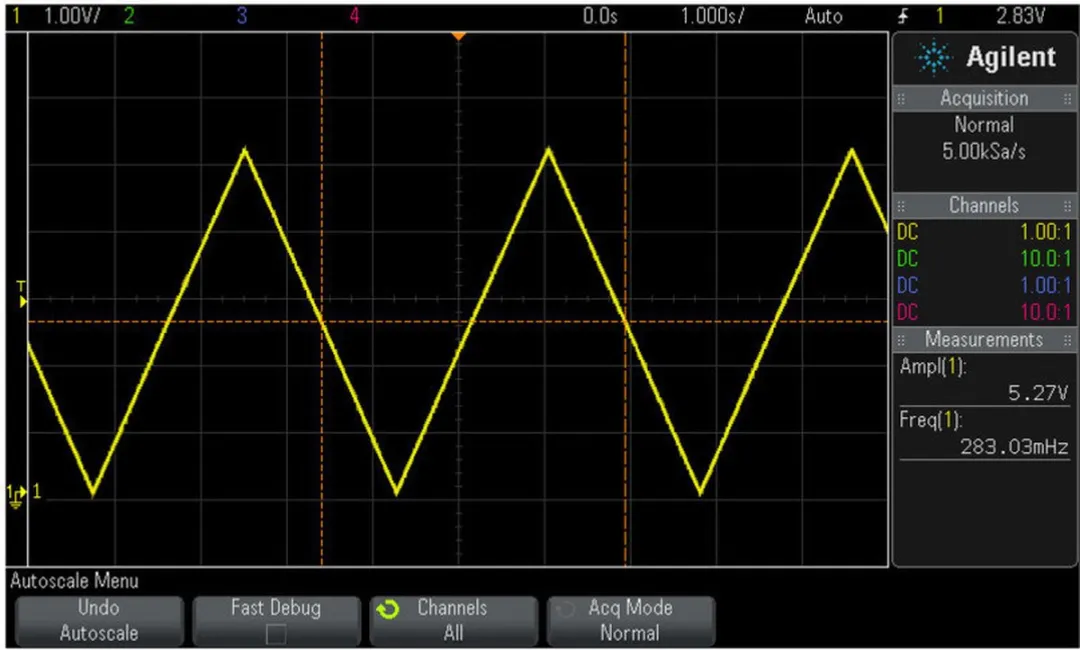Select the blue DC 1.00:1 channel row
Image resolution: width=1080 pixels, height=650 pixels.
coord(984,285)
